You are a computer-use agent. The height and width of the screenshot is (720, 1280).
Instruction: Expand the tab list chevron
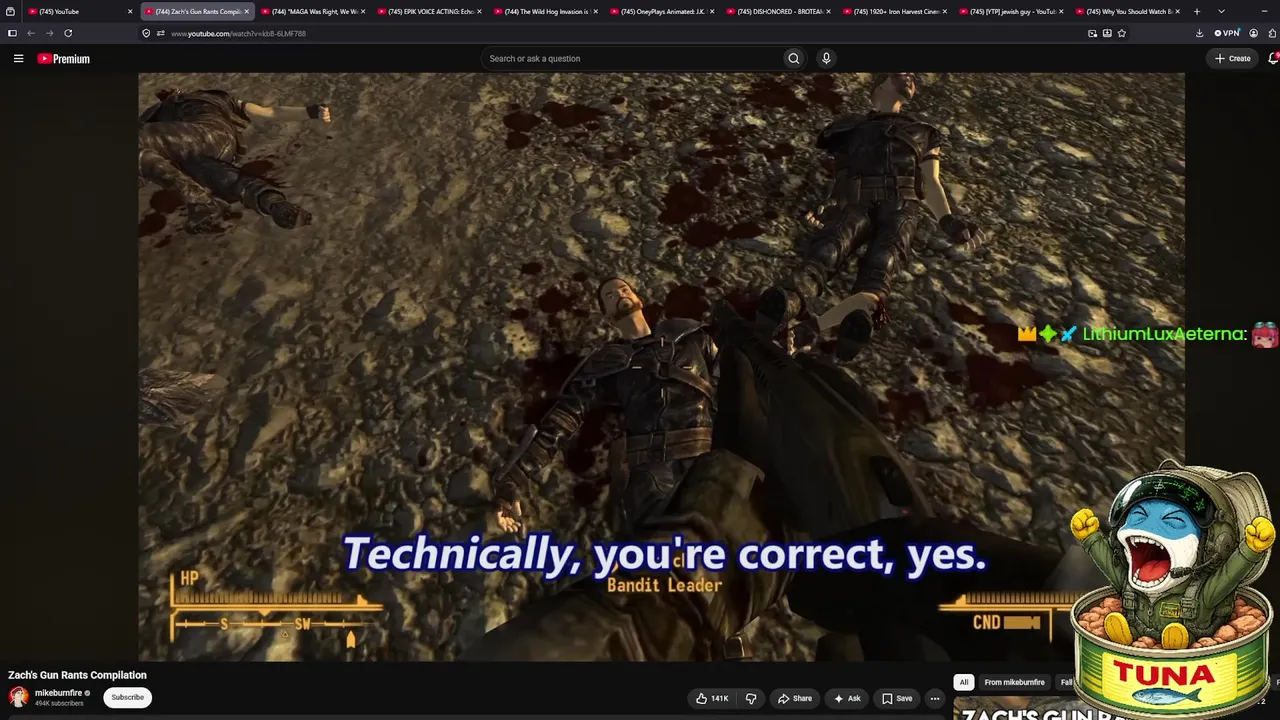1221,12
